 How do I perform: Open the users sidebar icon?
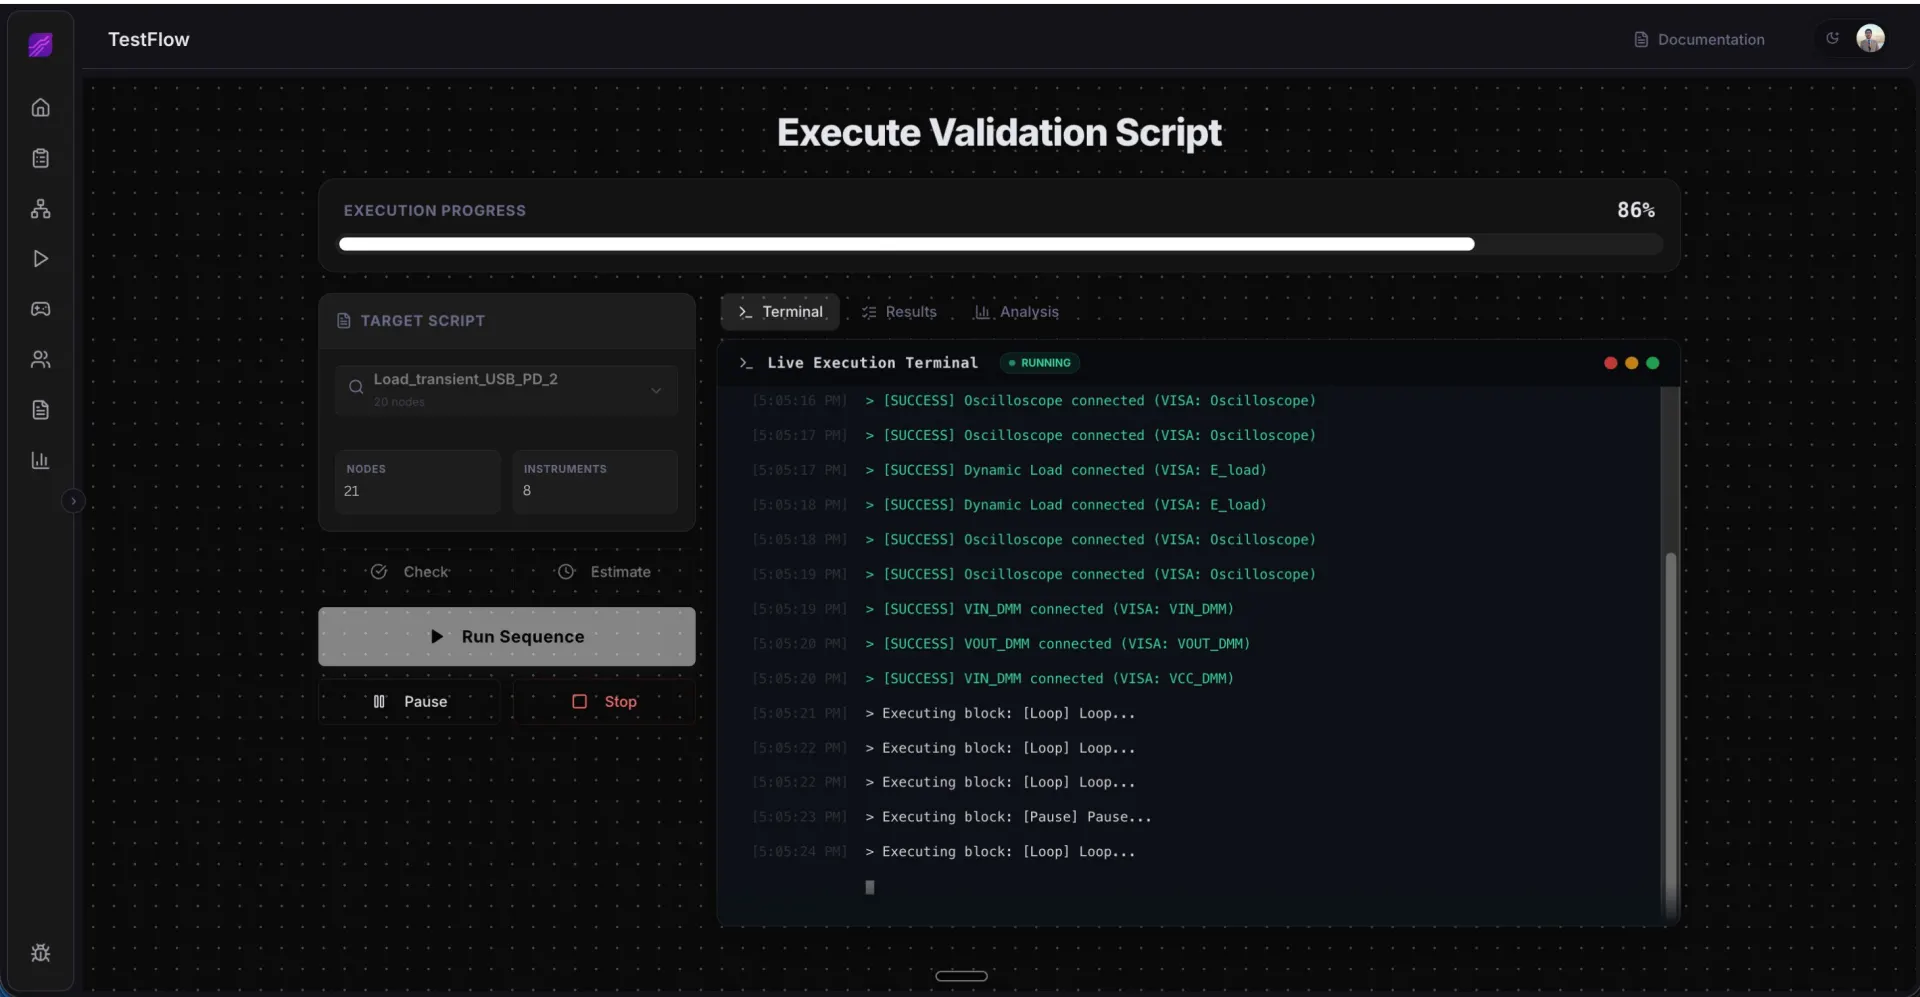(x=40, y=359)
